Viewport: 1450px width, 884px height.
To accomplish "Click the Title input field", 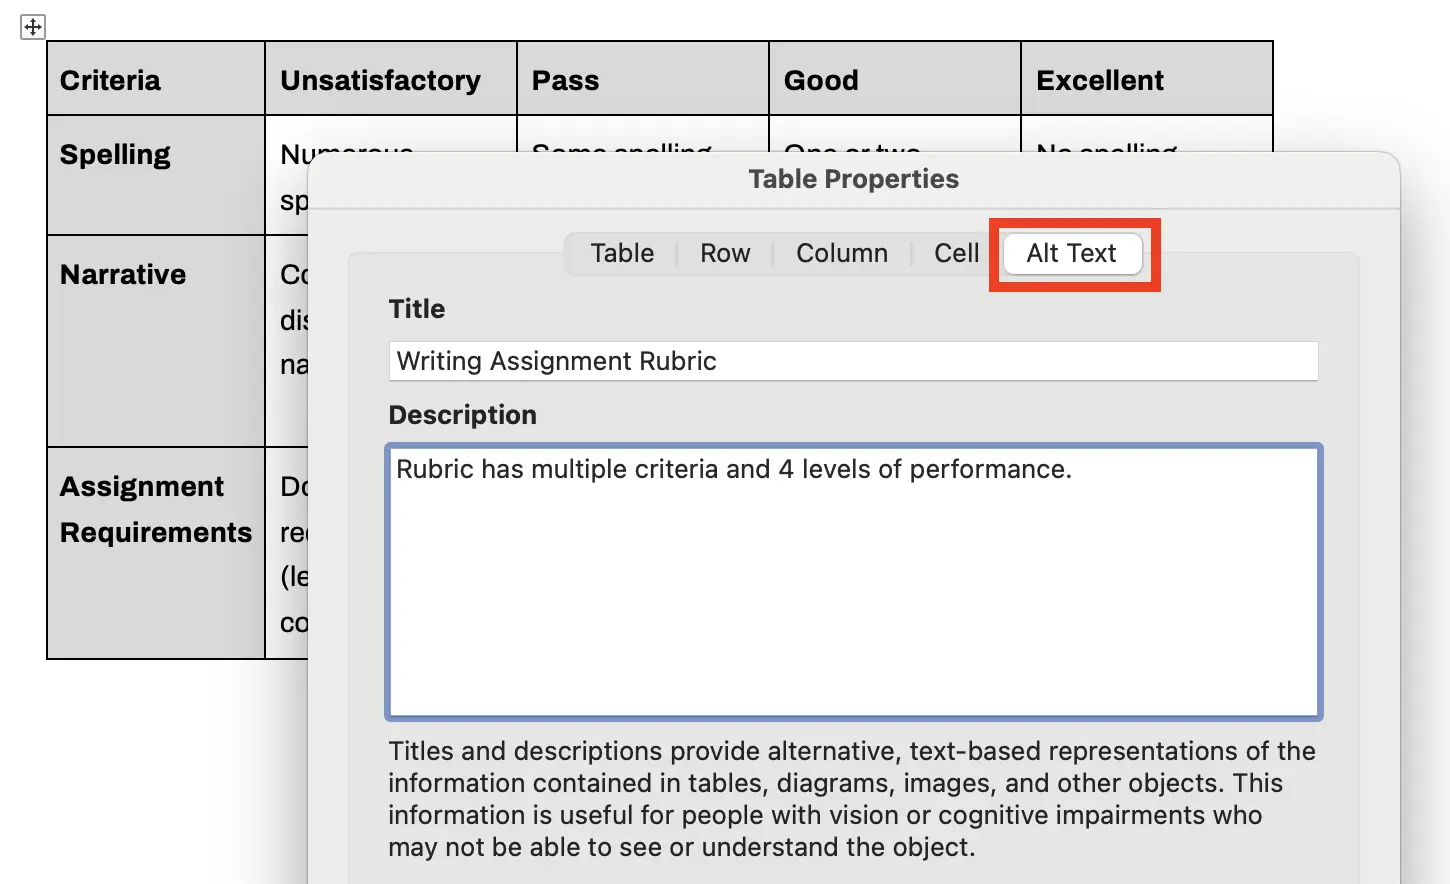I will 853,361.
